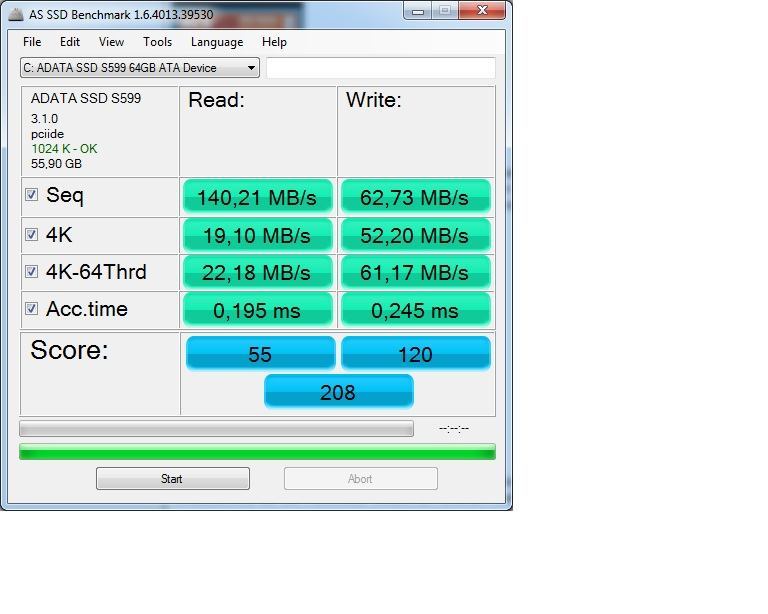Click the Write: column header
768x614 pixels.
374,100
